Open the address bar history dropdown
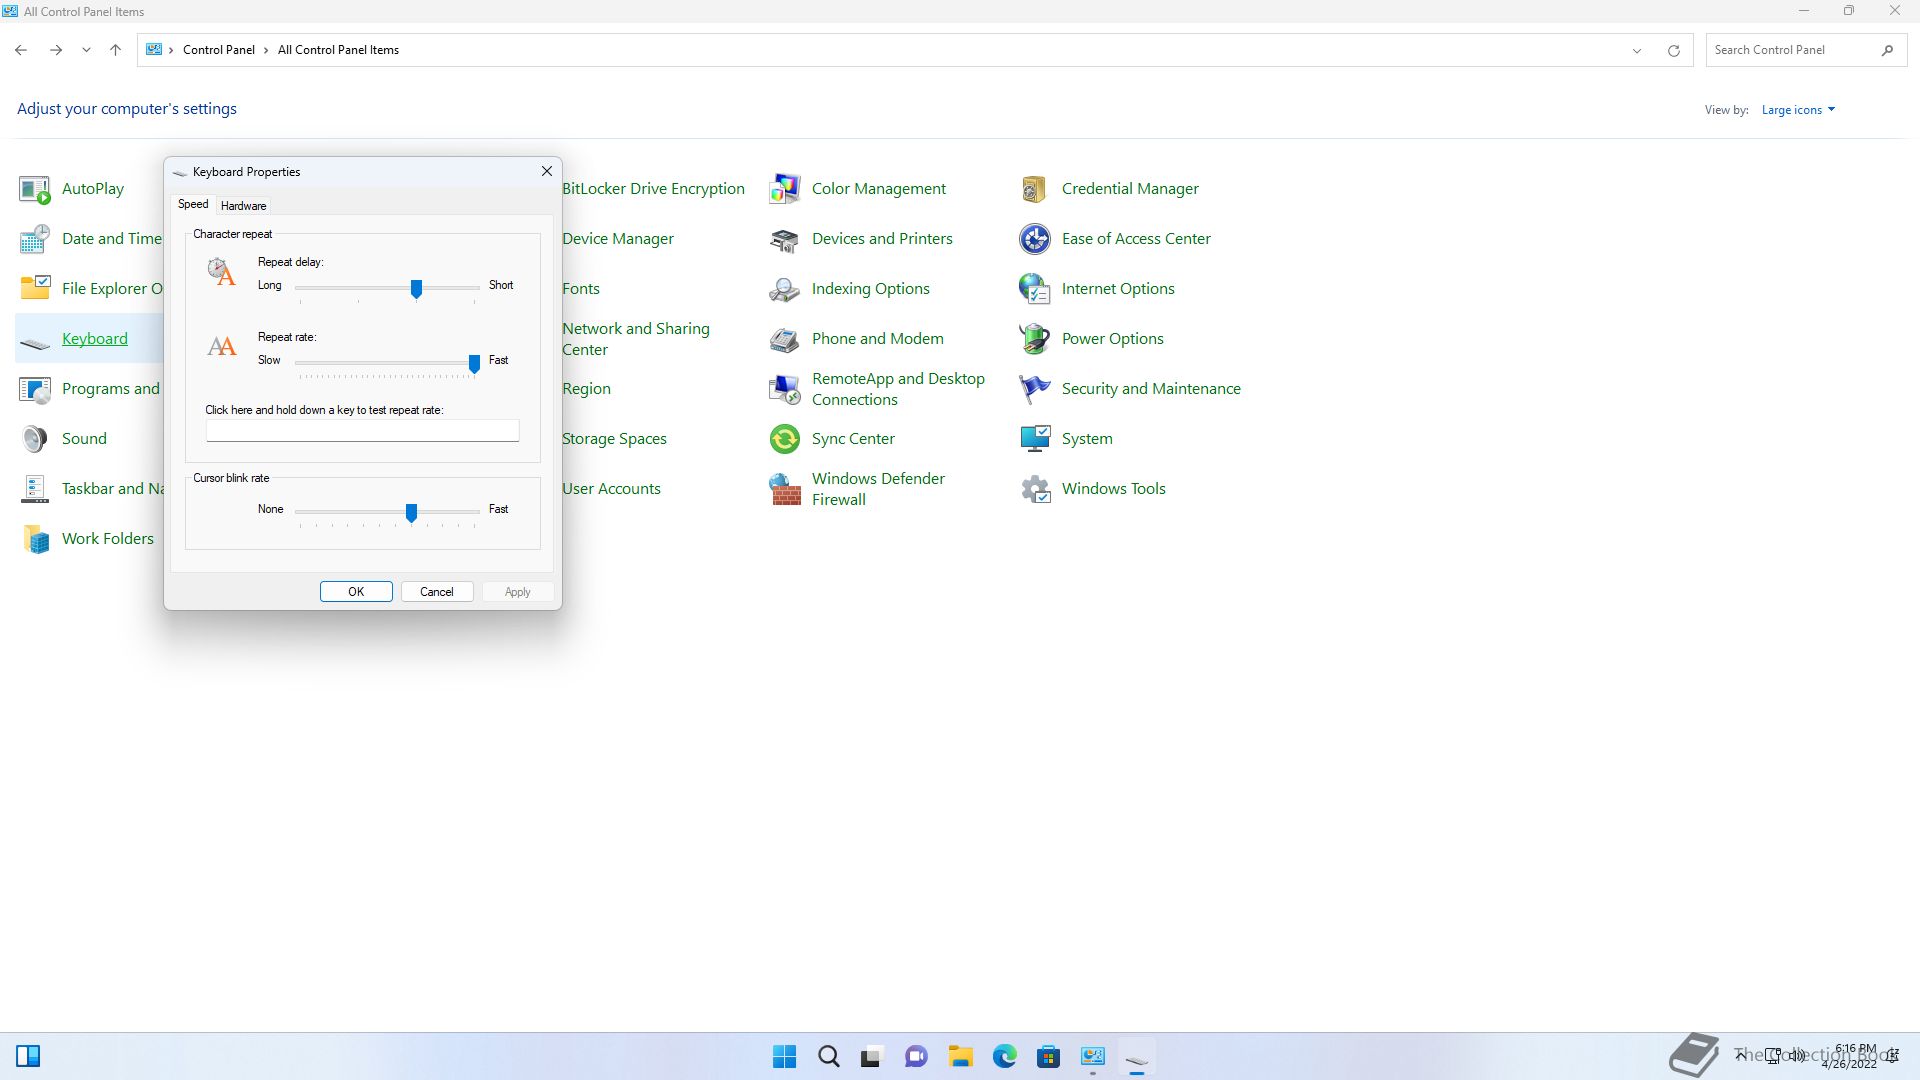 click(1637, 50)
